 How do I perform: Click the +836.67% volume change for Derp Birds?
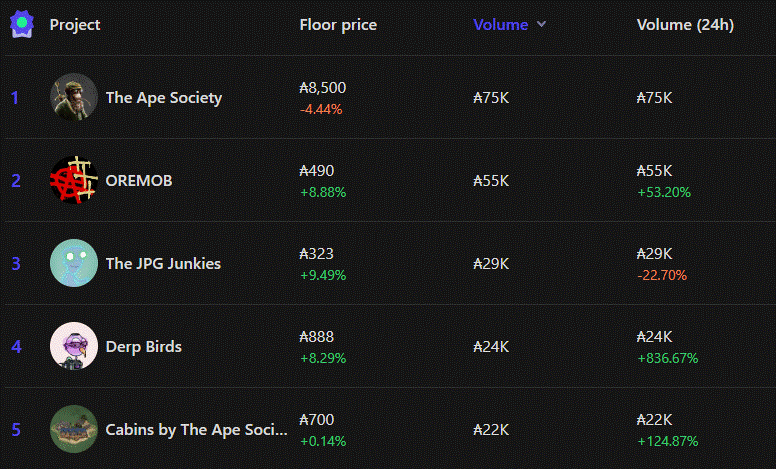click(x=668, y=358)
